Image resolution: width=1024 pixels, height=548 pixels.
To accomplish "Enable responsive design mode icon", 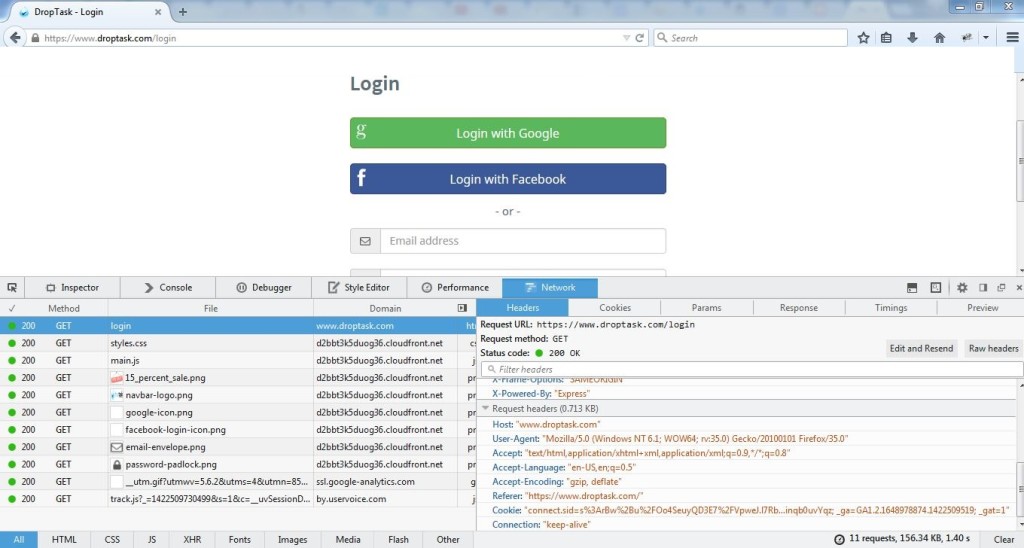I will tap(936, 287).
